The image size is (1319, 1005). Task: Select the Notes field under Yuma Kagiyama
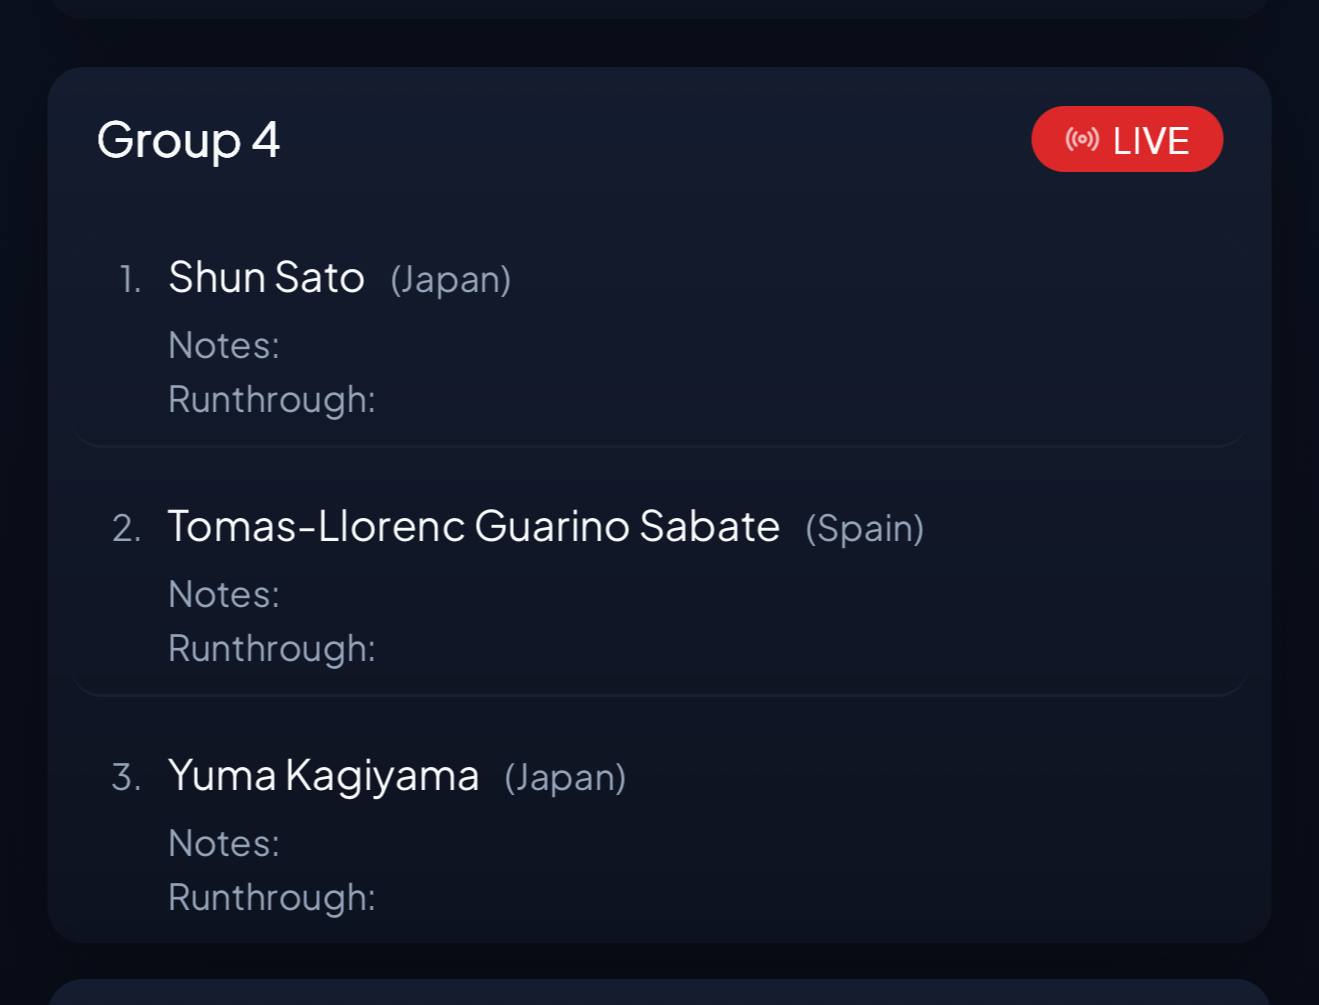pyautogui.click(x=224, y=843)
